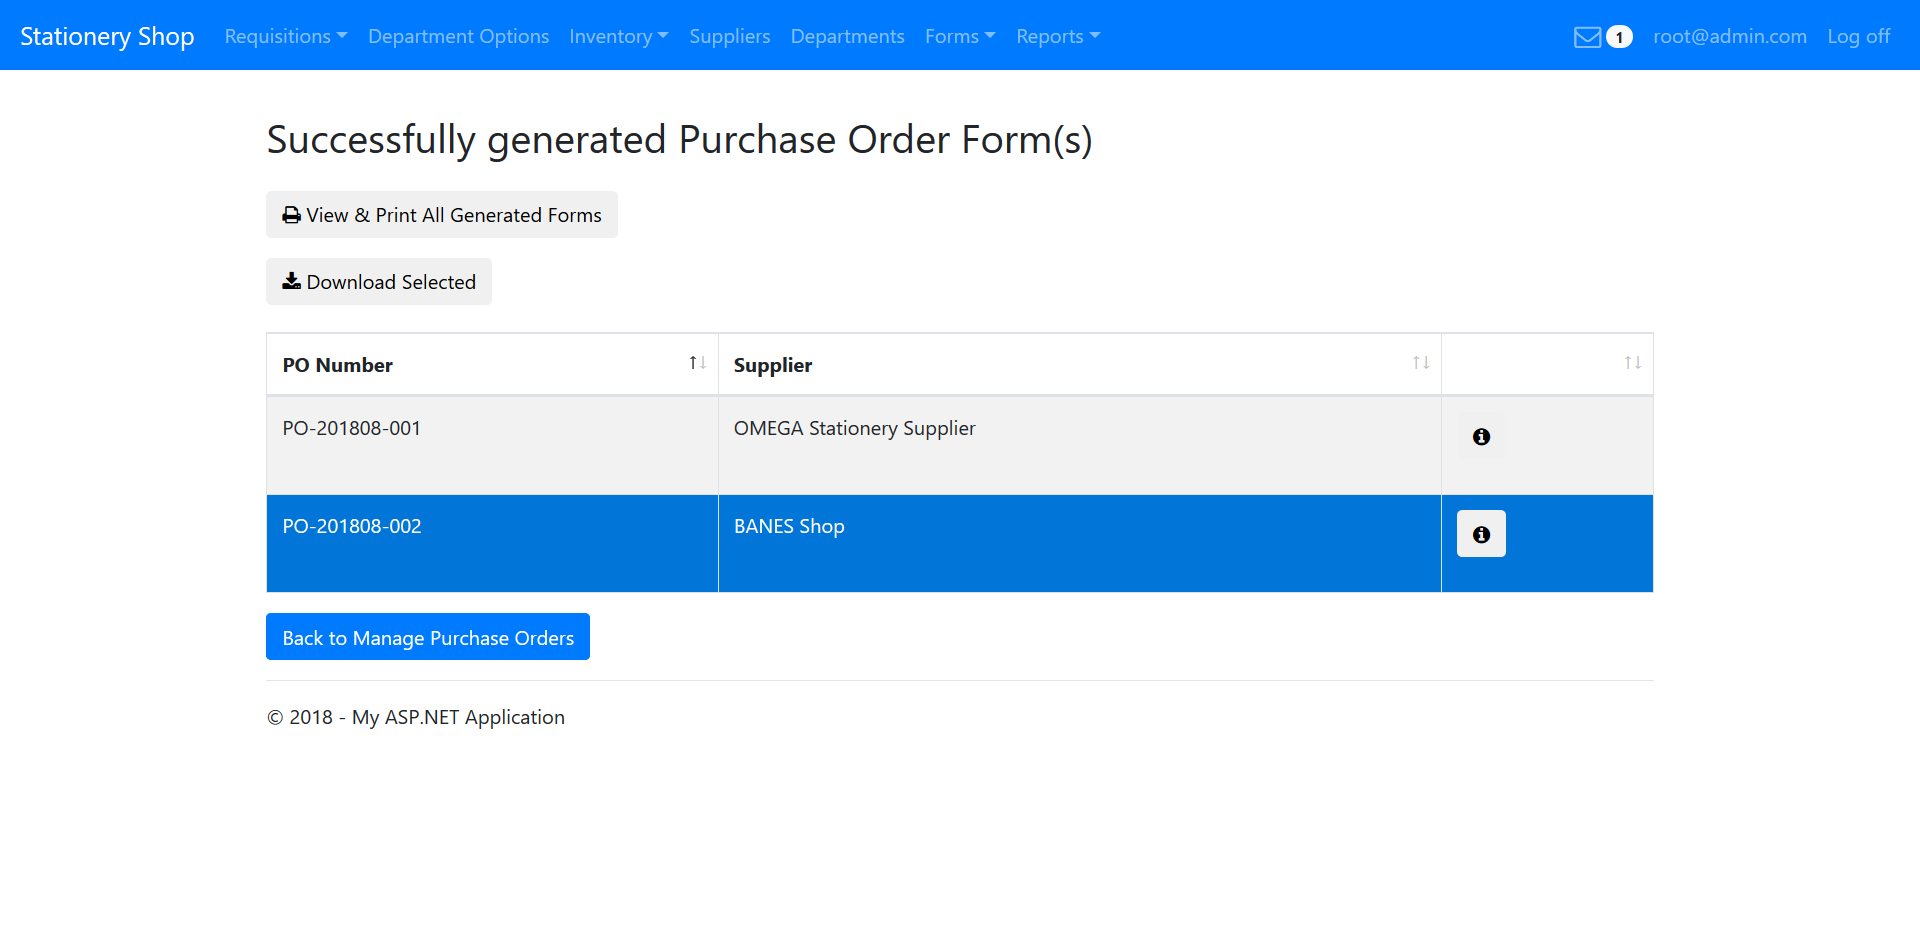Navigate to the Suppliers page
1920x937 pixels.
(x=729, y=36)
